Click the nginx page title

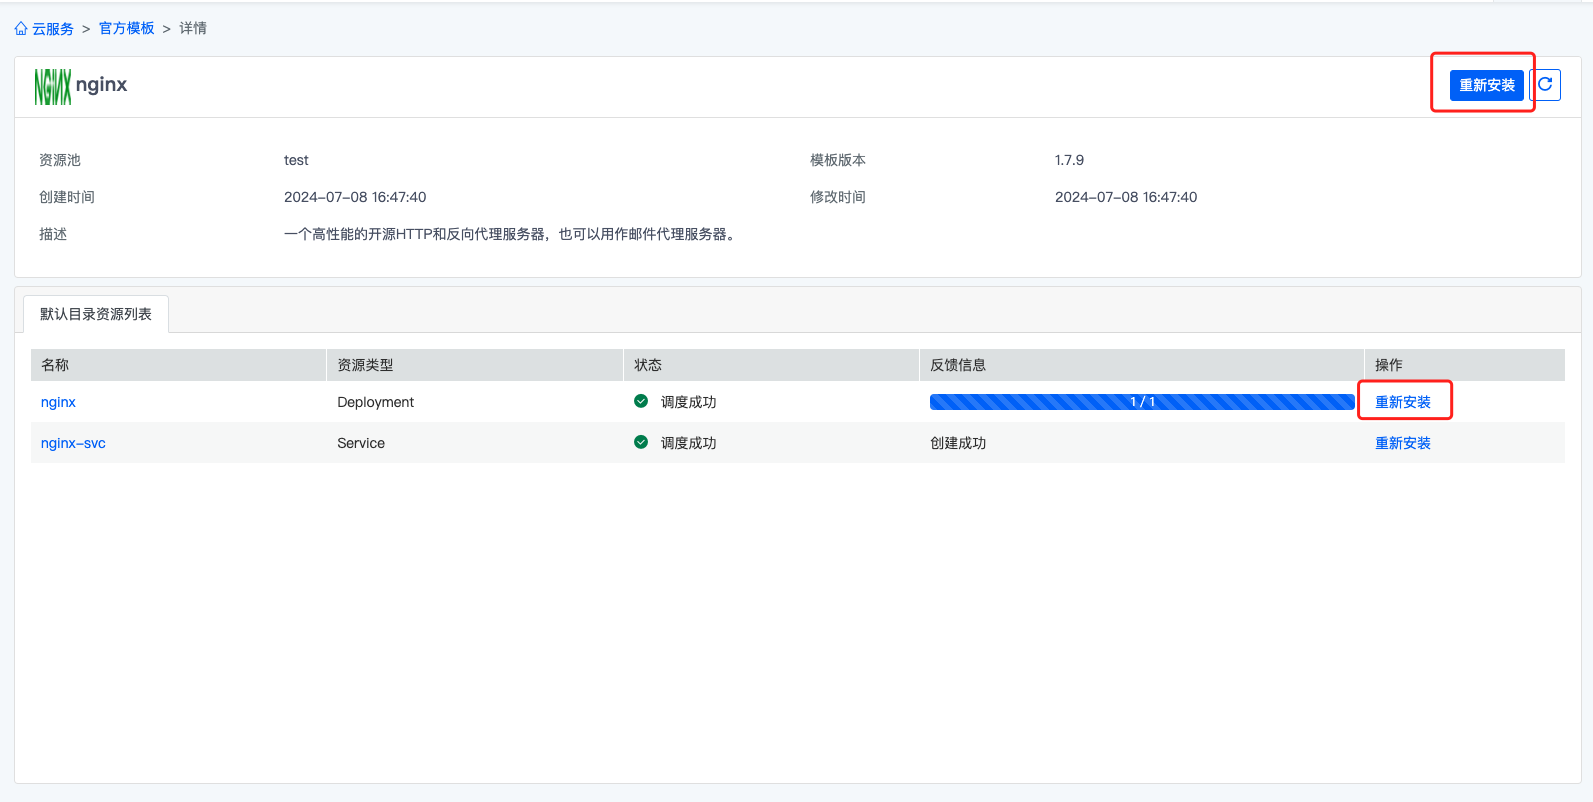tap(102, 85)
